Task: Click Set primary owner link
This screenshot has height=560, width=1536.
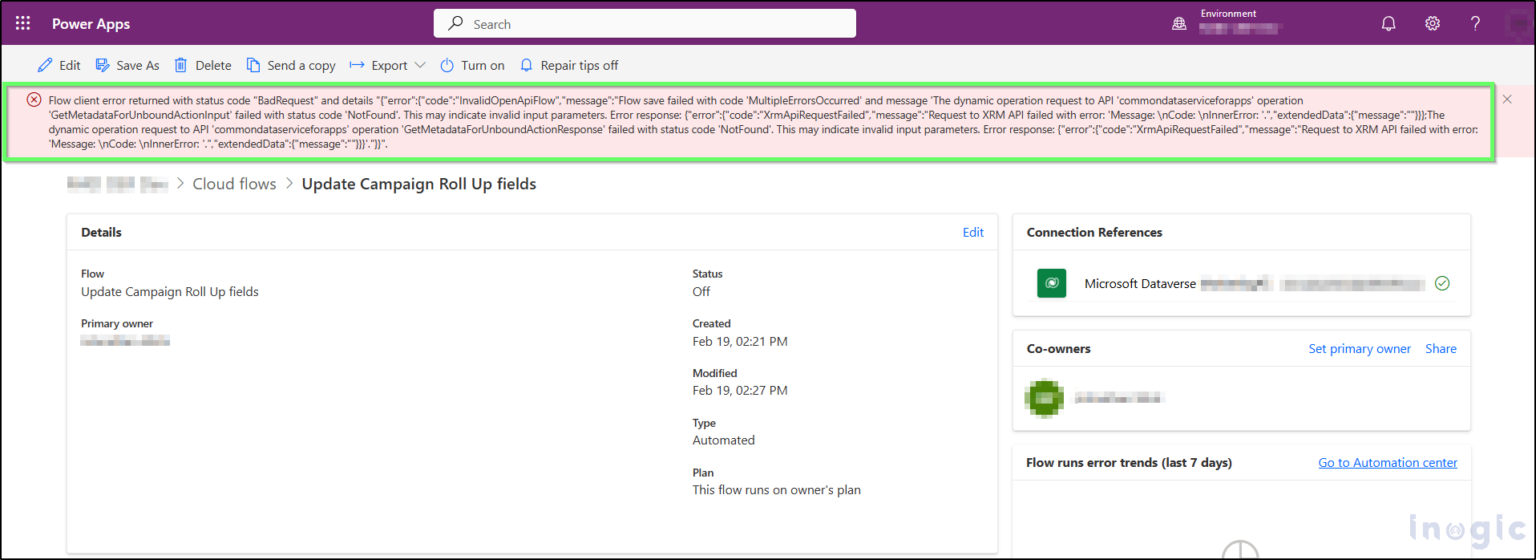Action: coord(1359,349)
